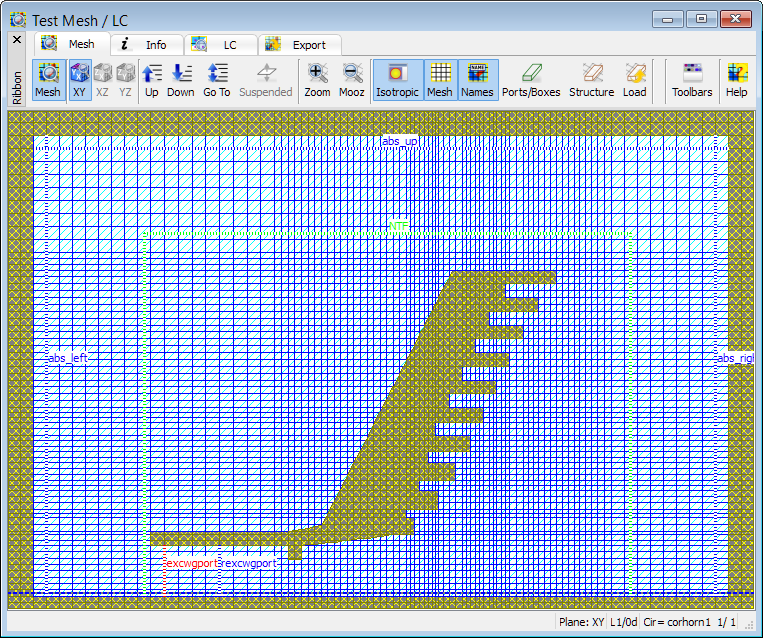Click the abs_up label in mesh view
Viewport: 763px width, 638px height.
point(399,142)
